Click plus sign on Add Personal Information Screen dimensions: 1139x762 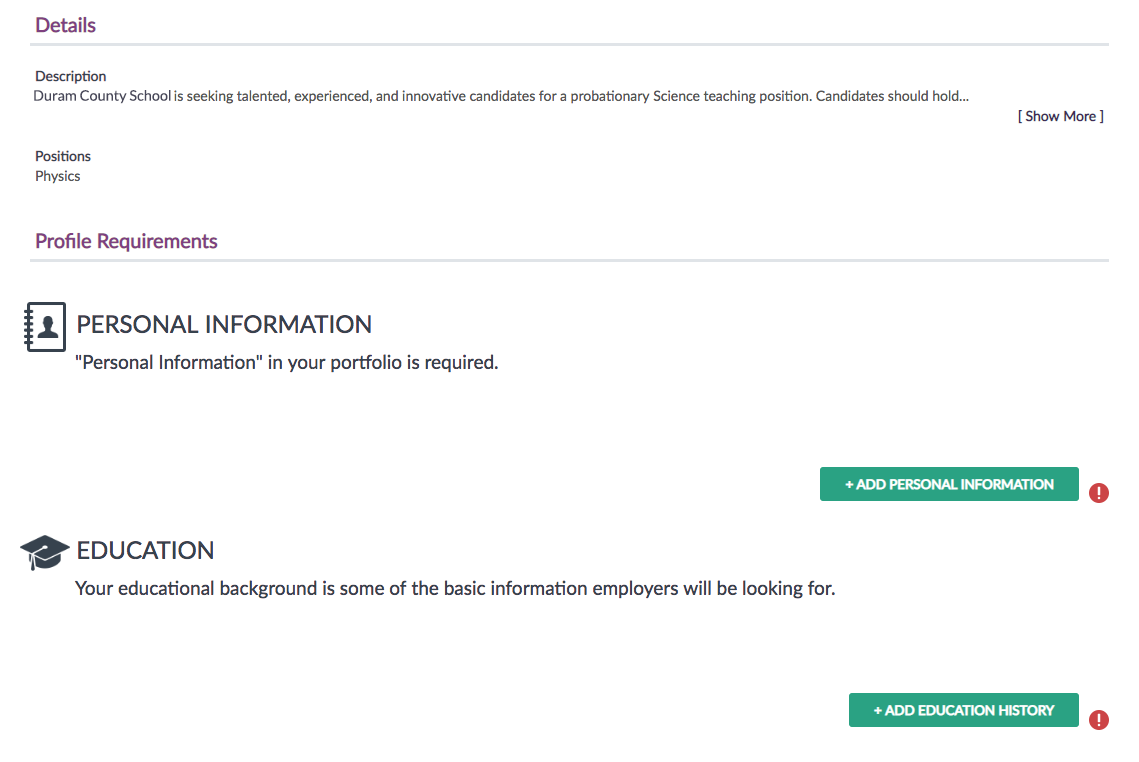[849, 485]
